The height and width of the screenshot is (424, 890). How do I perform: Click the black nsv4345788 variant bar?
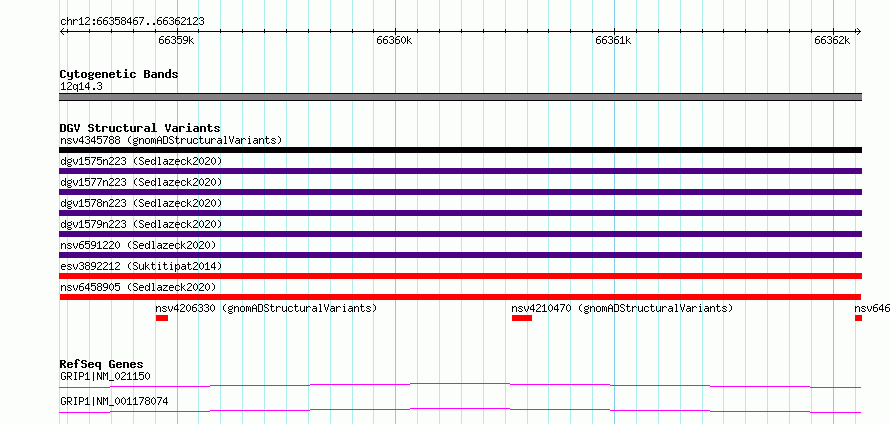tap(460, 150)
